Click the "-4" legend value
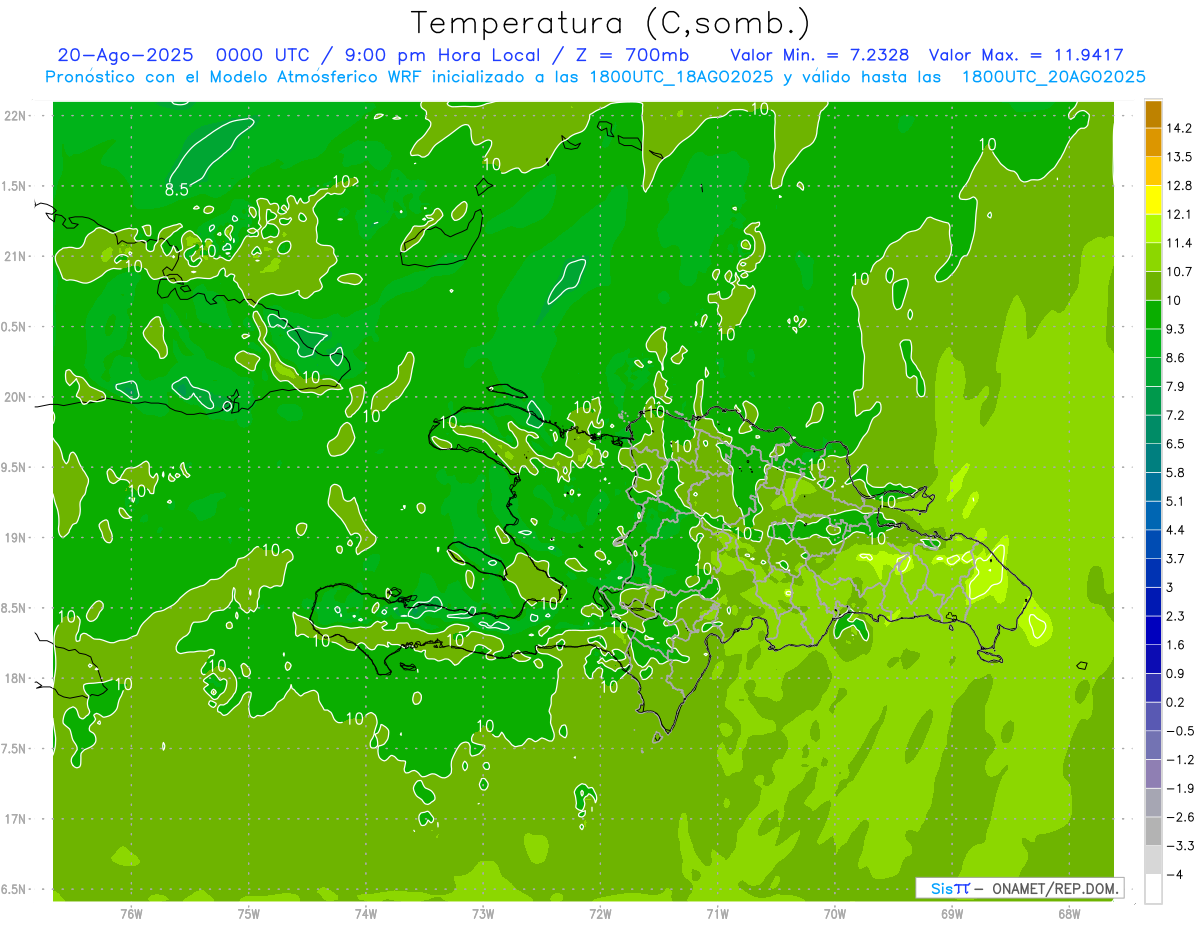 (1175, 875)
